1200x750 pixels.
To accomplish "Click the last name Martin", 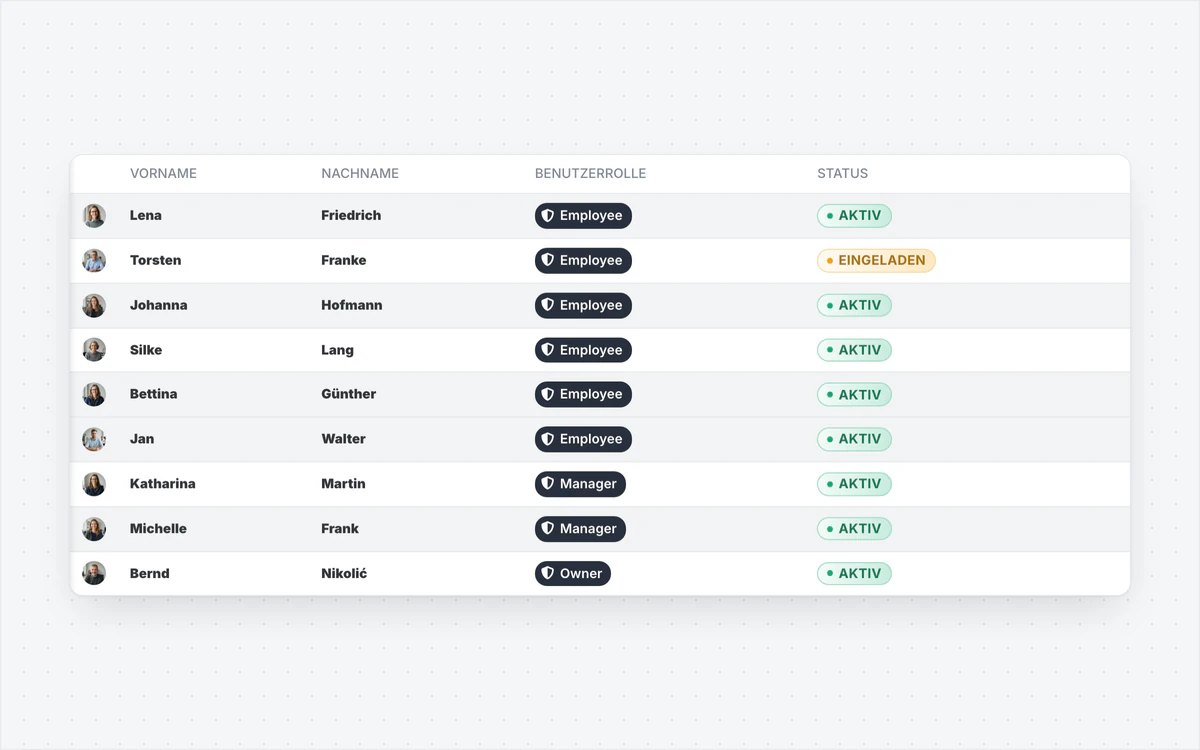I will (343, 484).
